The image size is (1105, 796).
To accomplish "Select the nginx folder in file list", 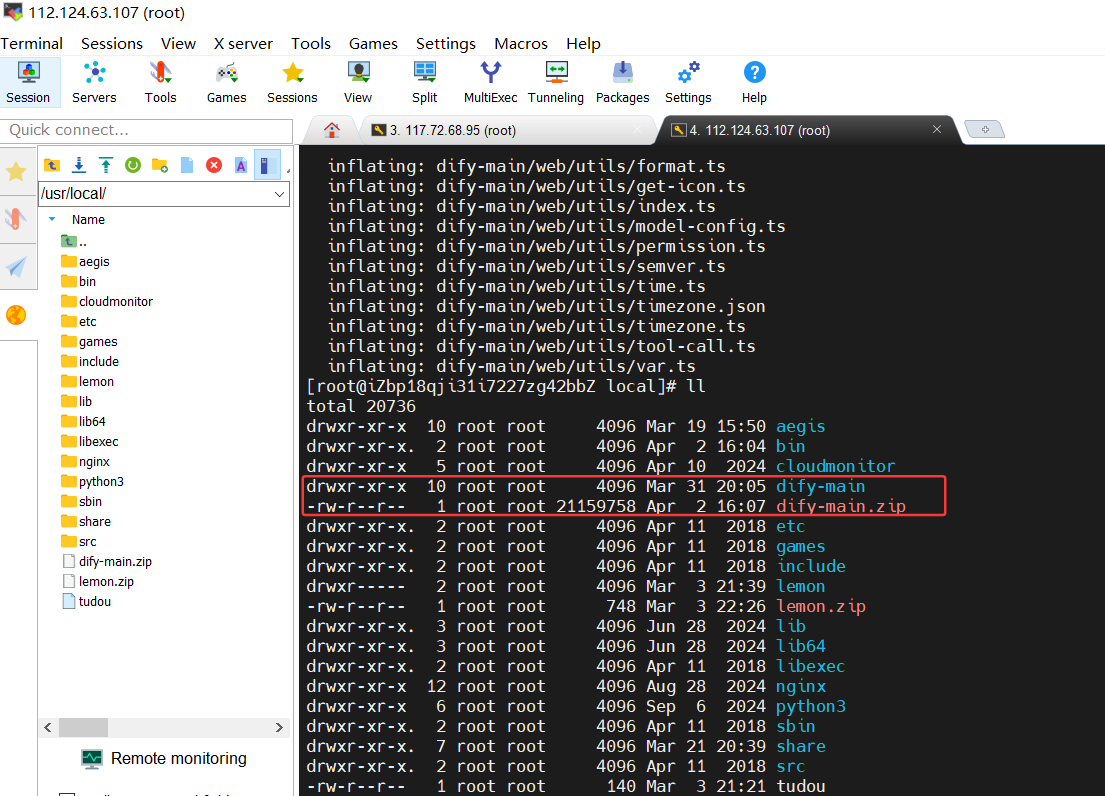I will [x=86, y=461].
